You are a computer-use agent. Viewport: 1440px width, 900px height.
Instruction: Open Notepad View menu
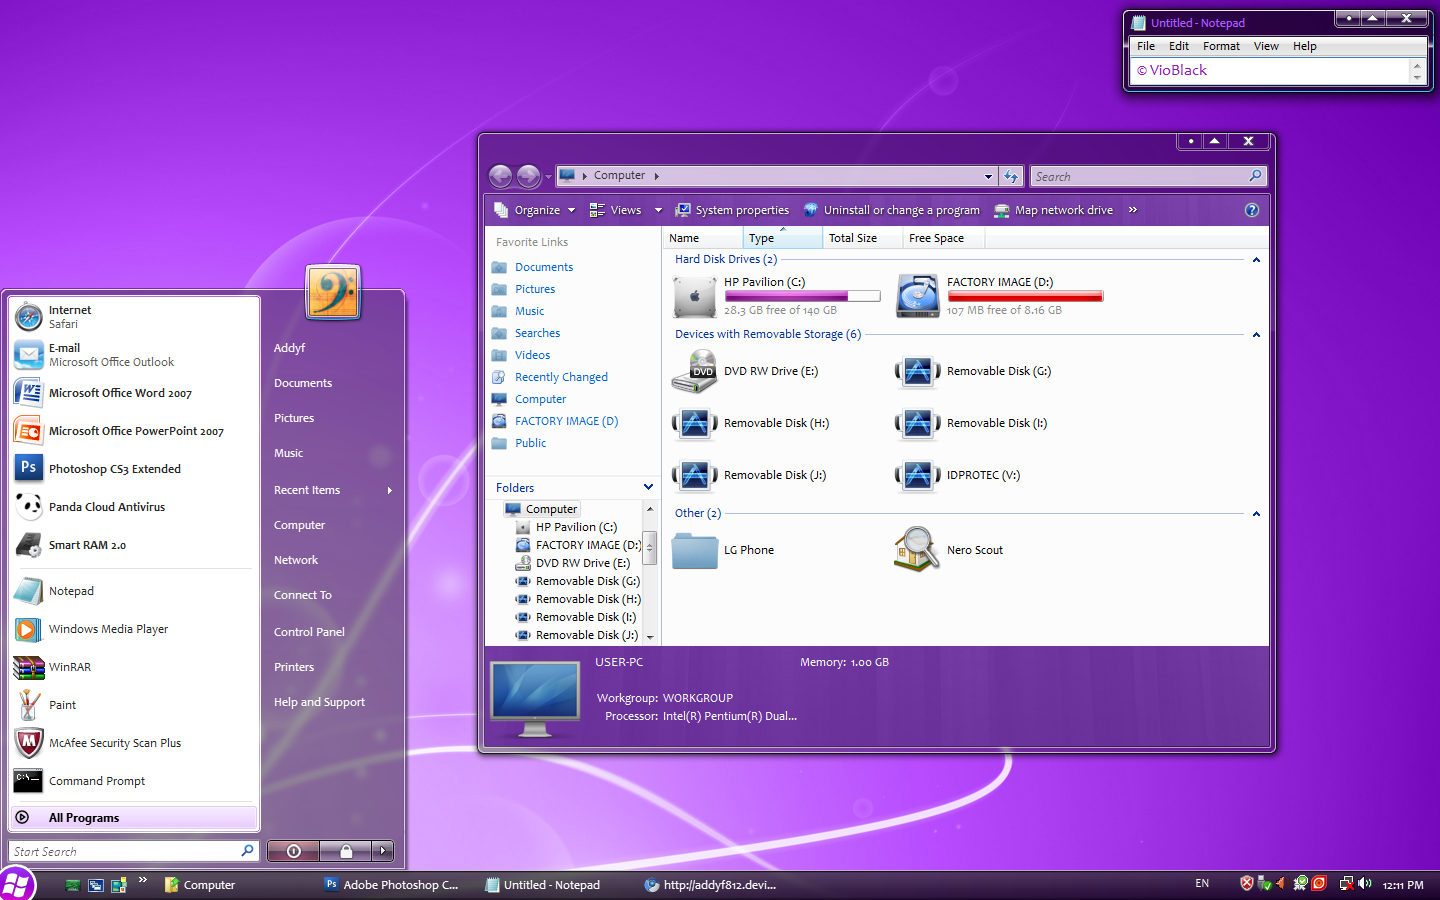(1266, 46)
